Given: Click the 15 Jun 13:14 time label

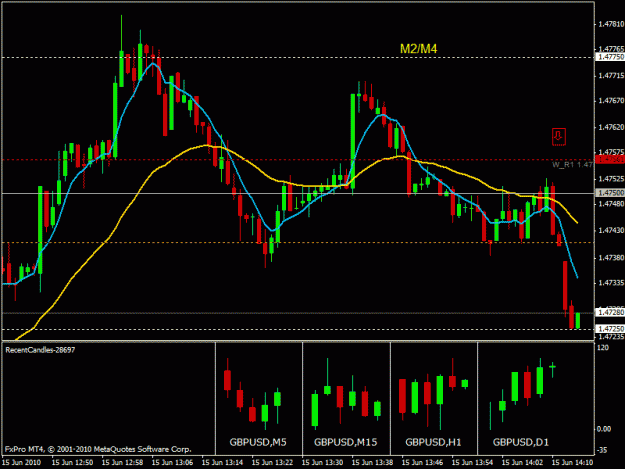Looking at the screenshot, I should tap(222, 462).
